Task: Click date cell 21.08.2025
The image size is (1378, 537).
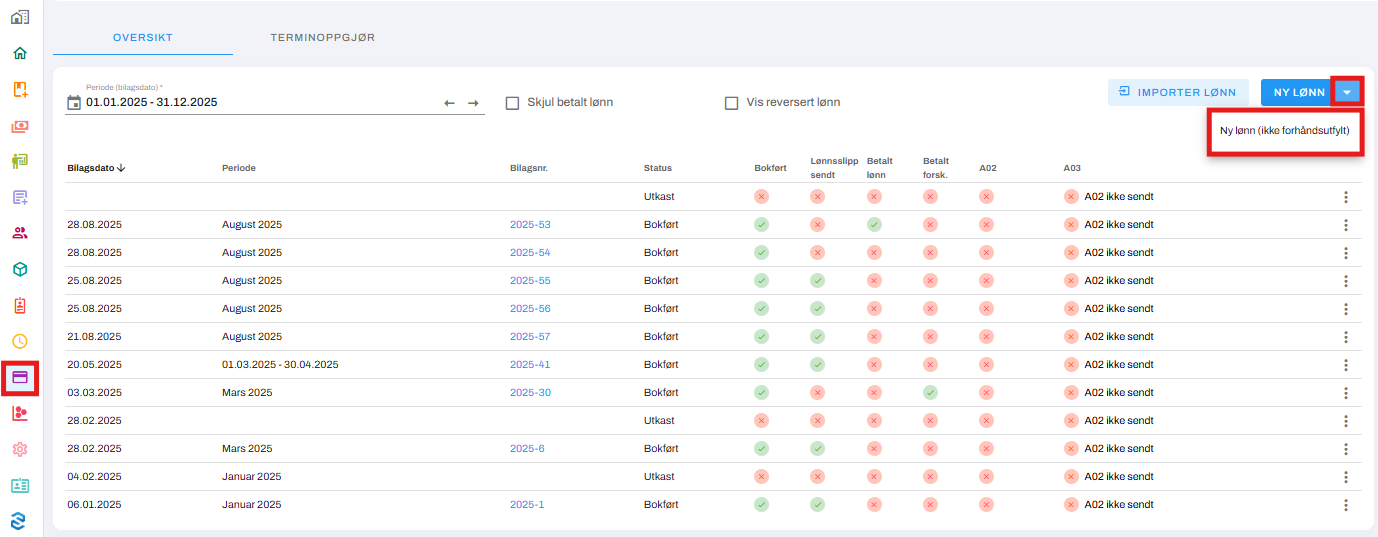Action: click(94, 337)
